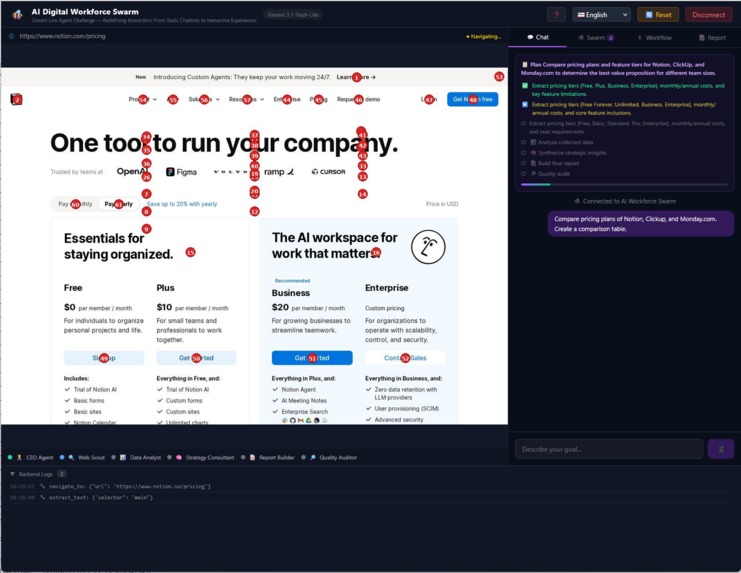Screen dimensions: 741x573
Task: Click the Figma logo under Trusted by teams
Action: coord(181,172)
